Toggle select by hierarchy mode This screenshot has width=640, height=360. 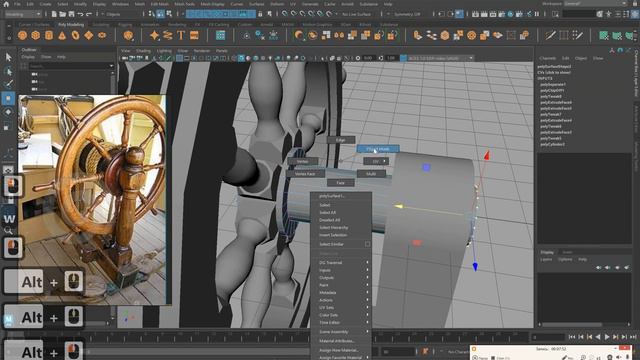(x=151, y=14)
